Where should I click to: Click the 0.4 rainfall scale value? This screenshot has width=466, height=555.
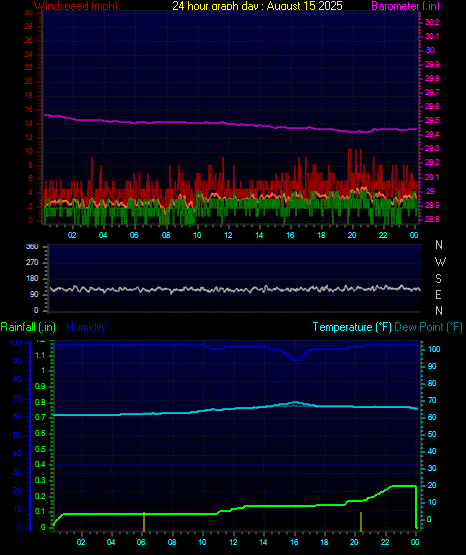(40, 464)
